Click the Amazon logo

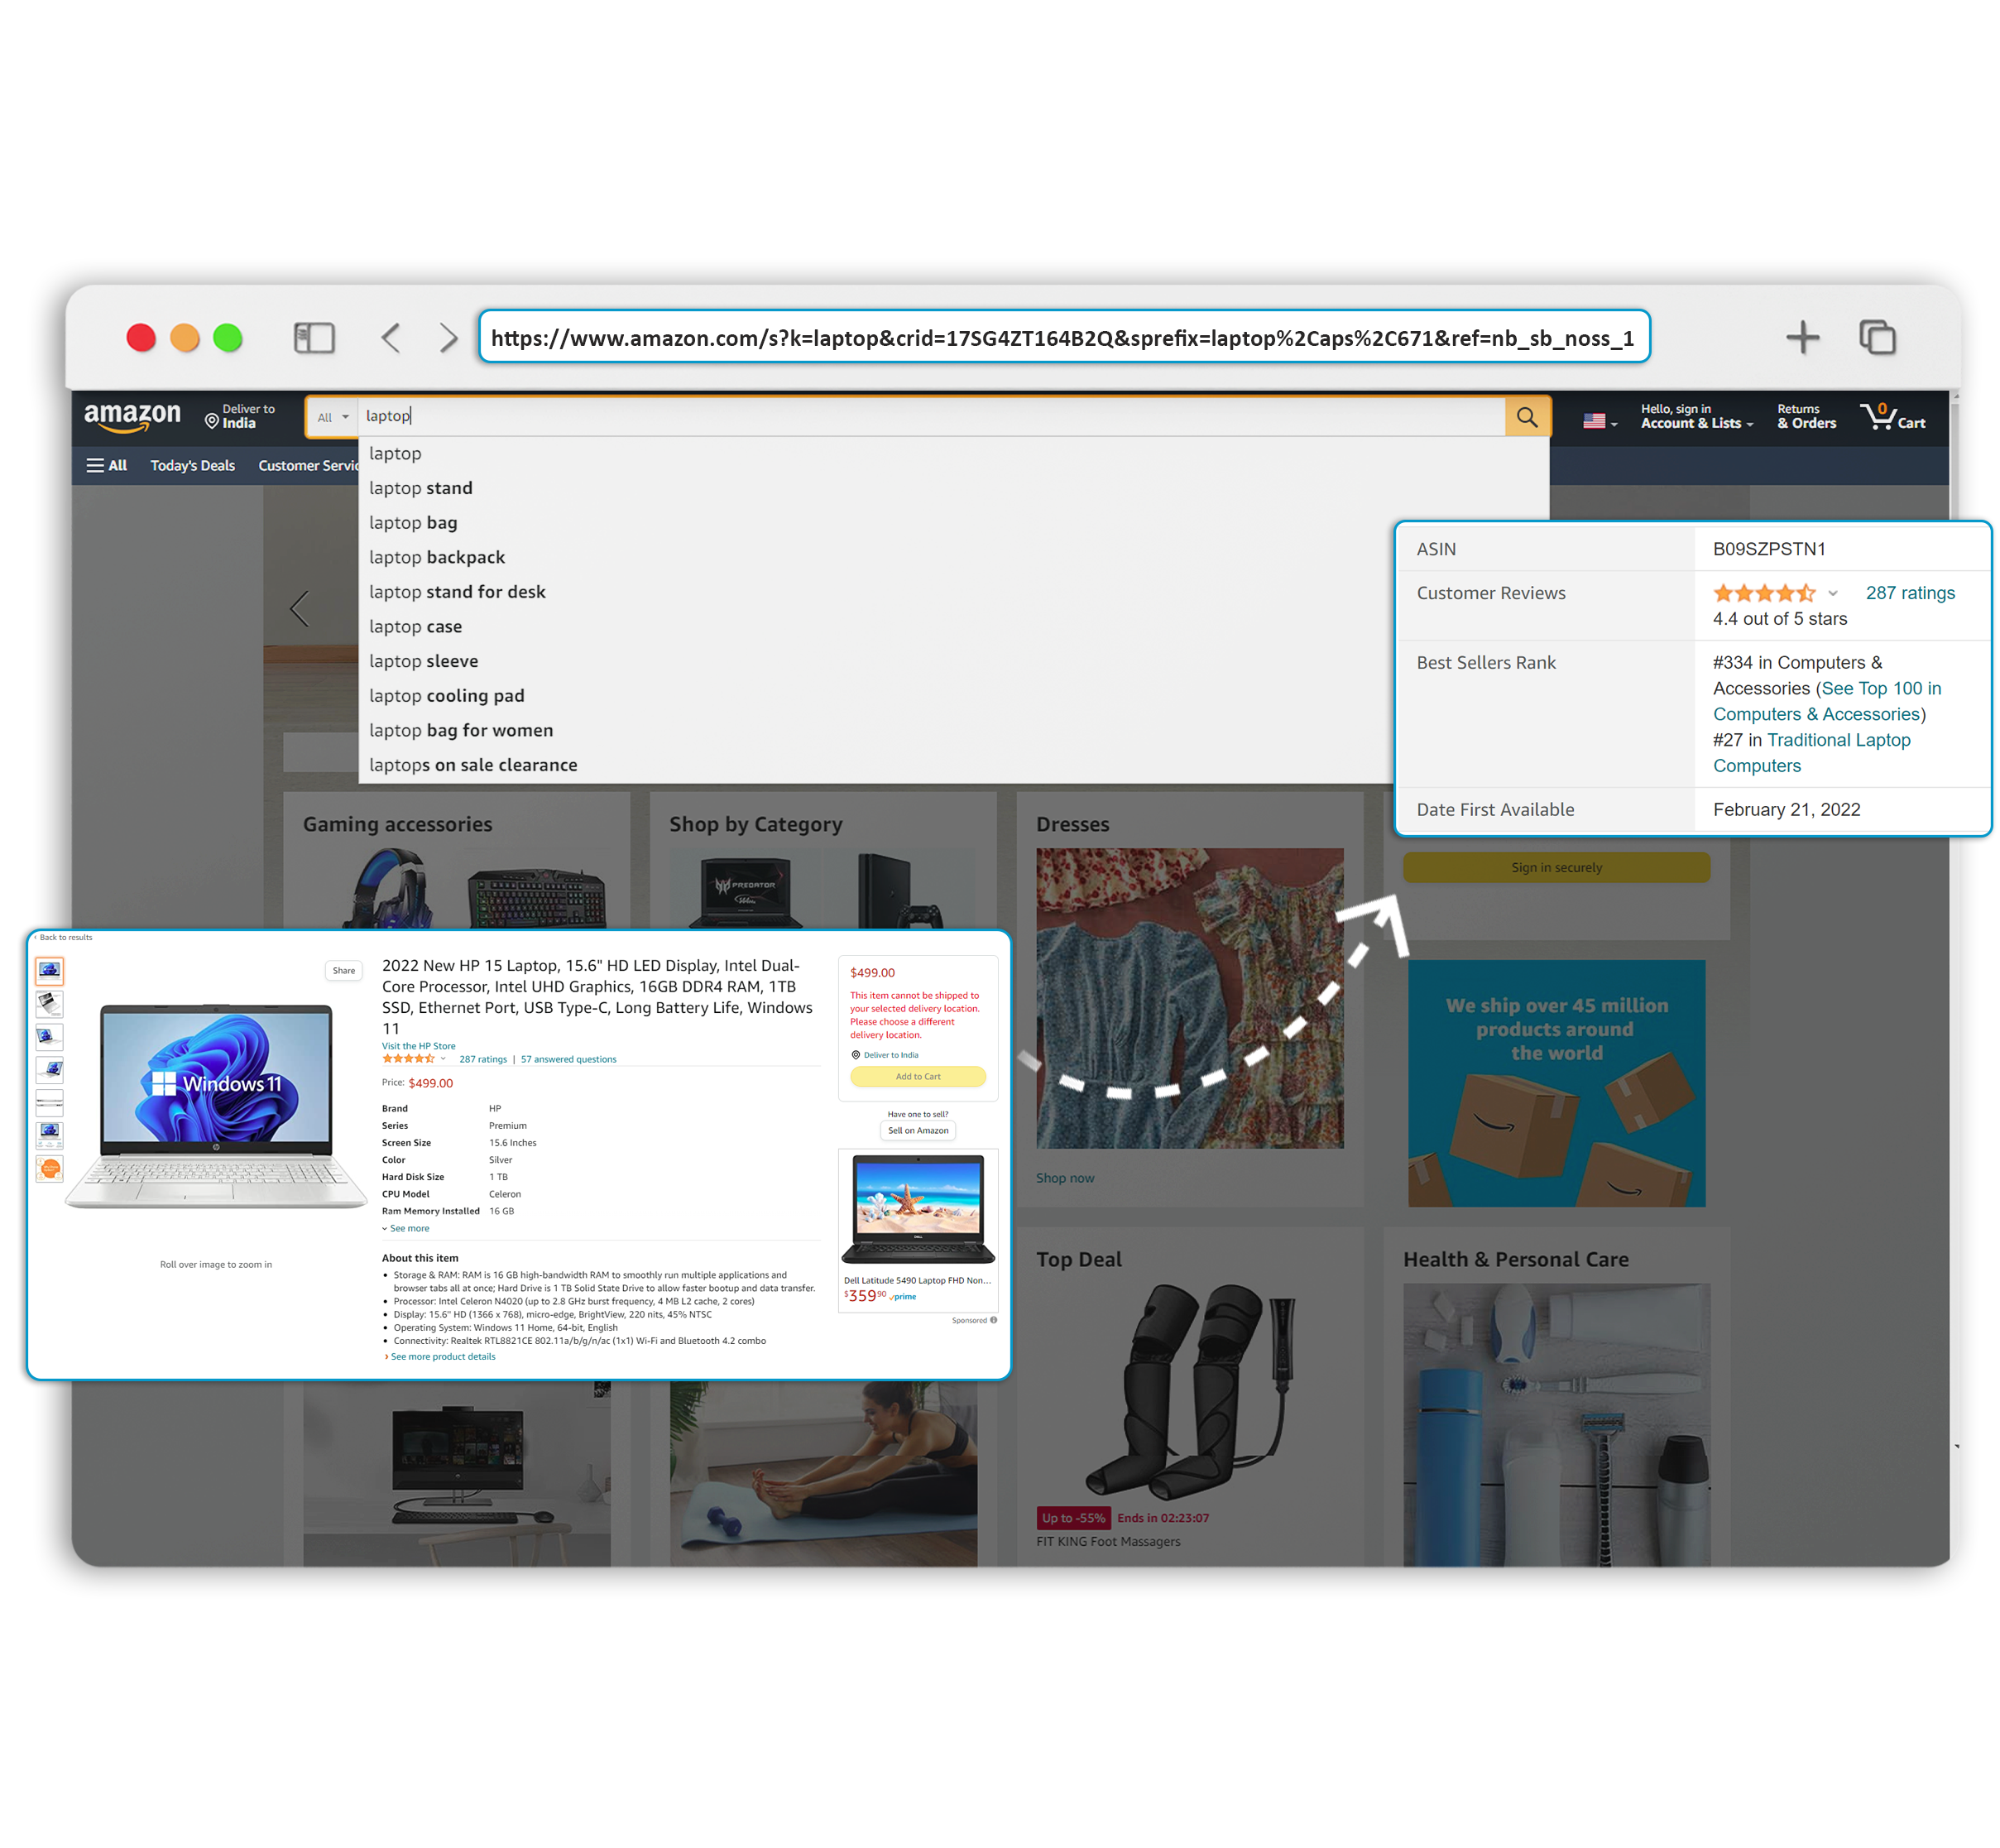(x=132, y=416)
